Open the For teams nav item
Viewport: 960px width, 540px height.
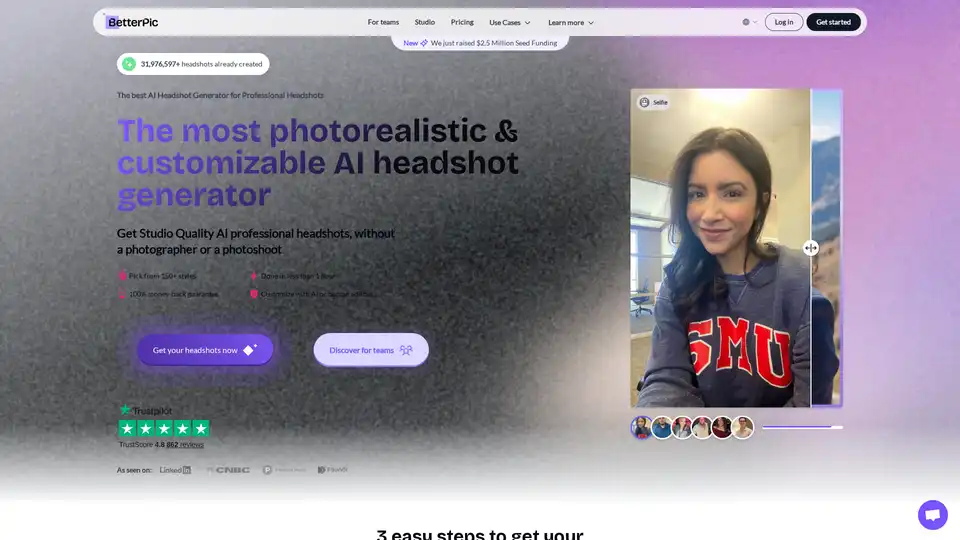[x=383, y=22]
